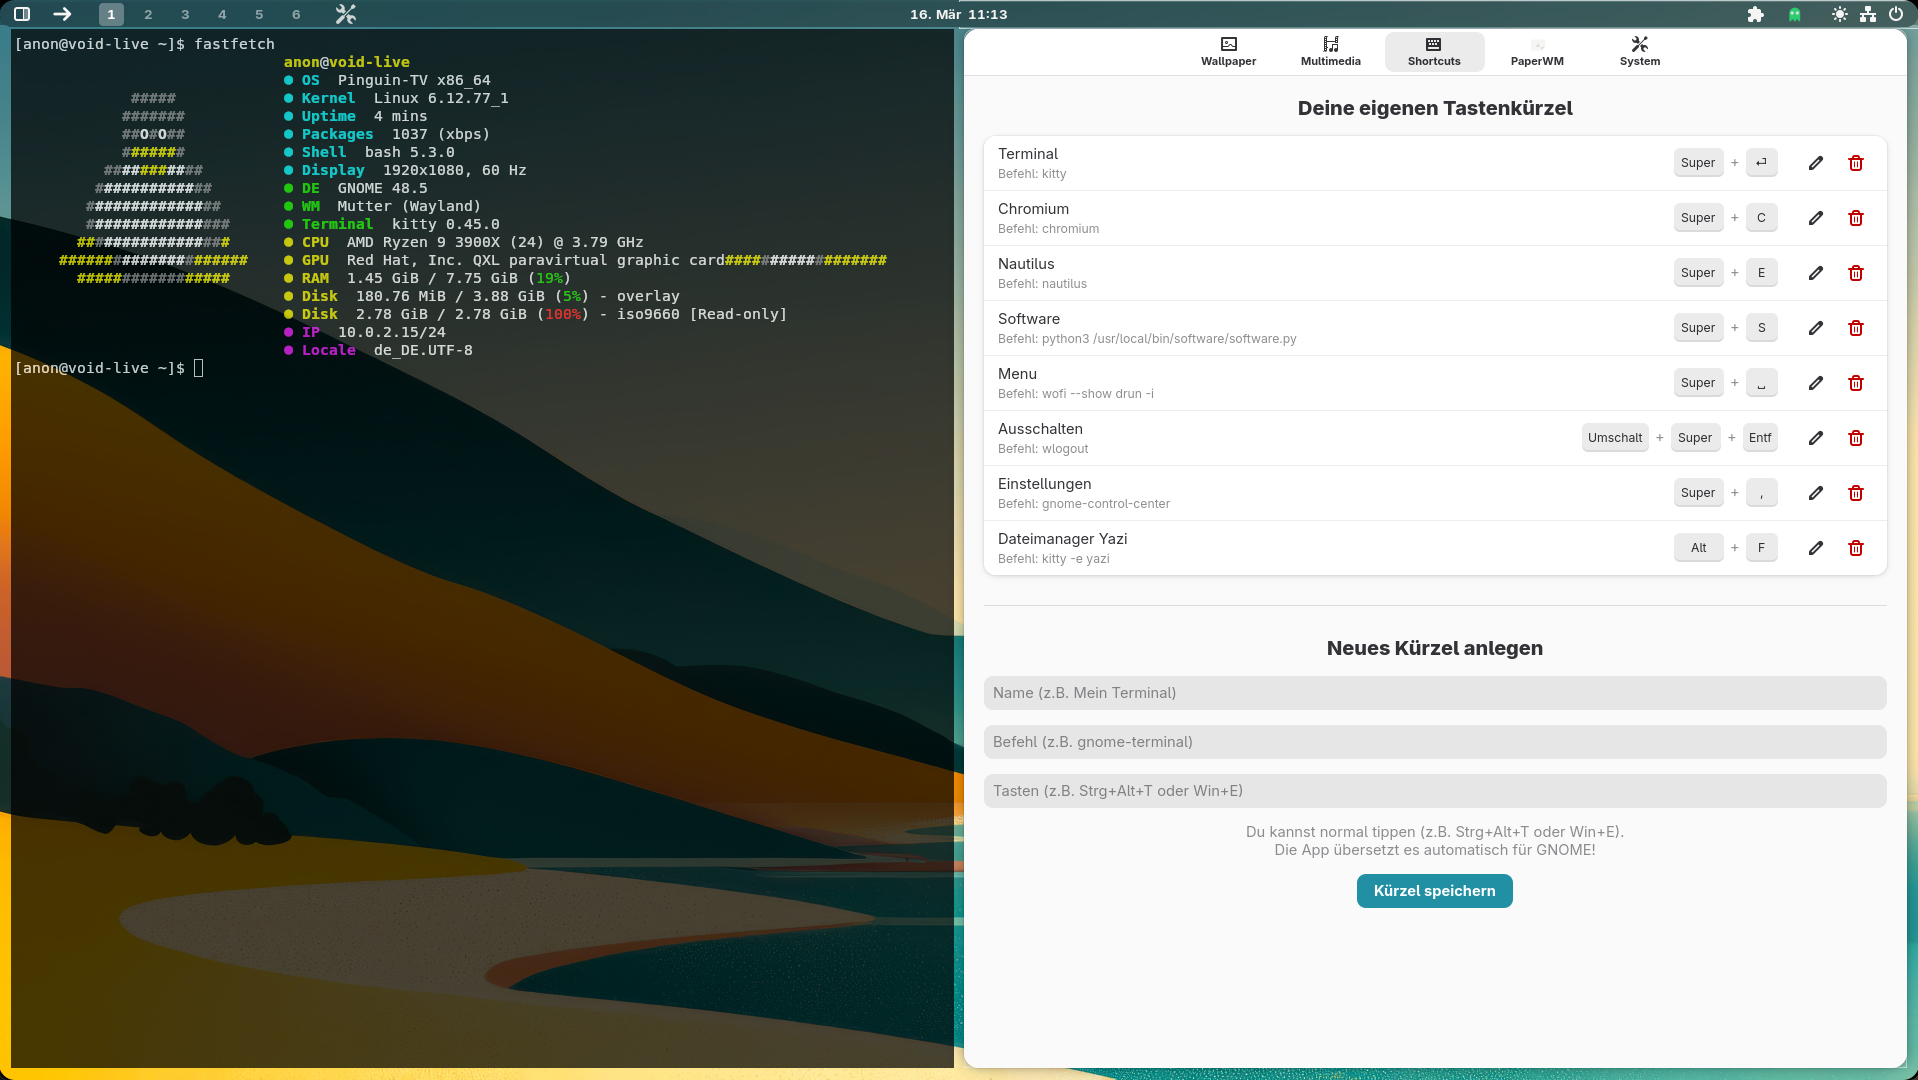Edit the Einstellungen shortcut
1918x1080 pixels.
[x=1816, y=493]
